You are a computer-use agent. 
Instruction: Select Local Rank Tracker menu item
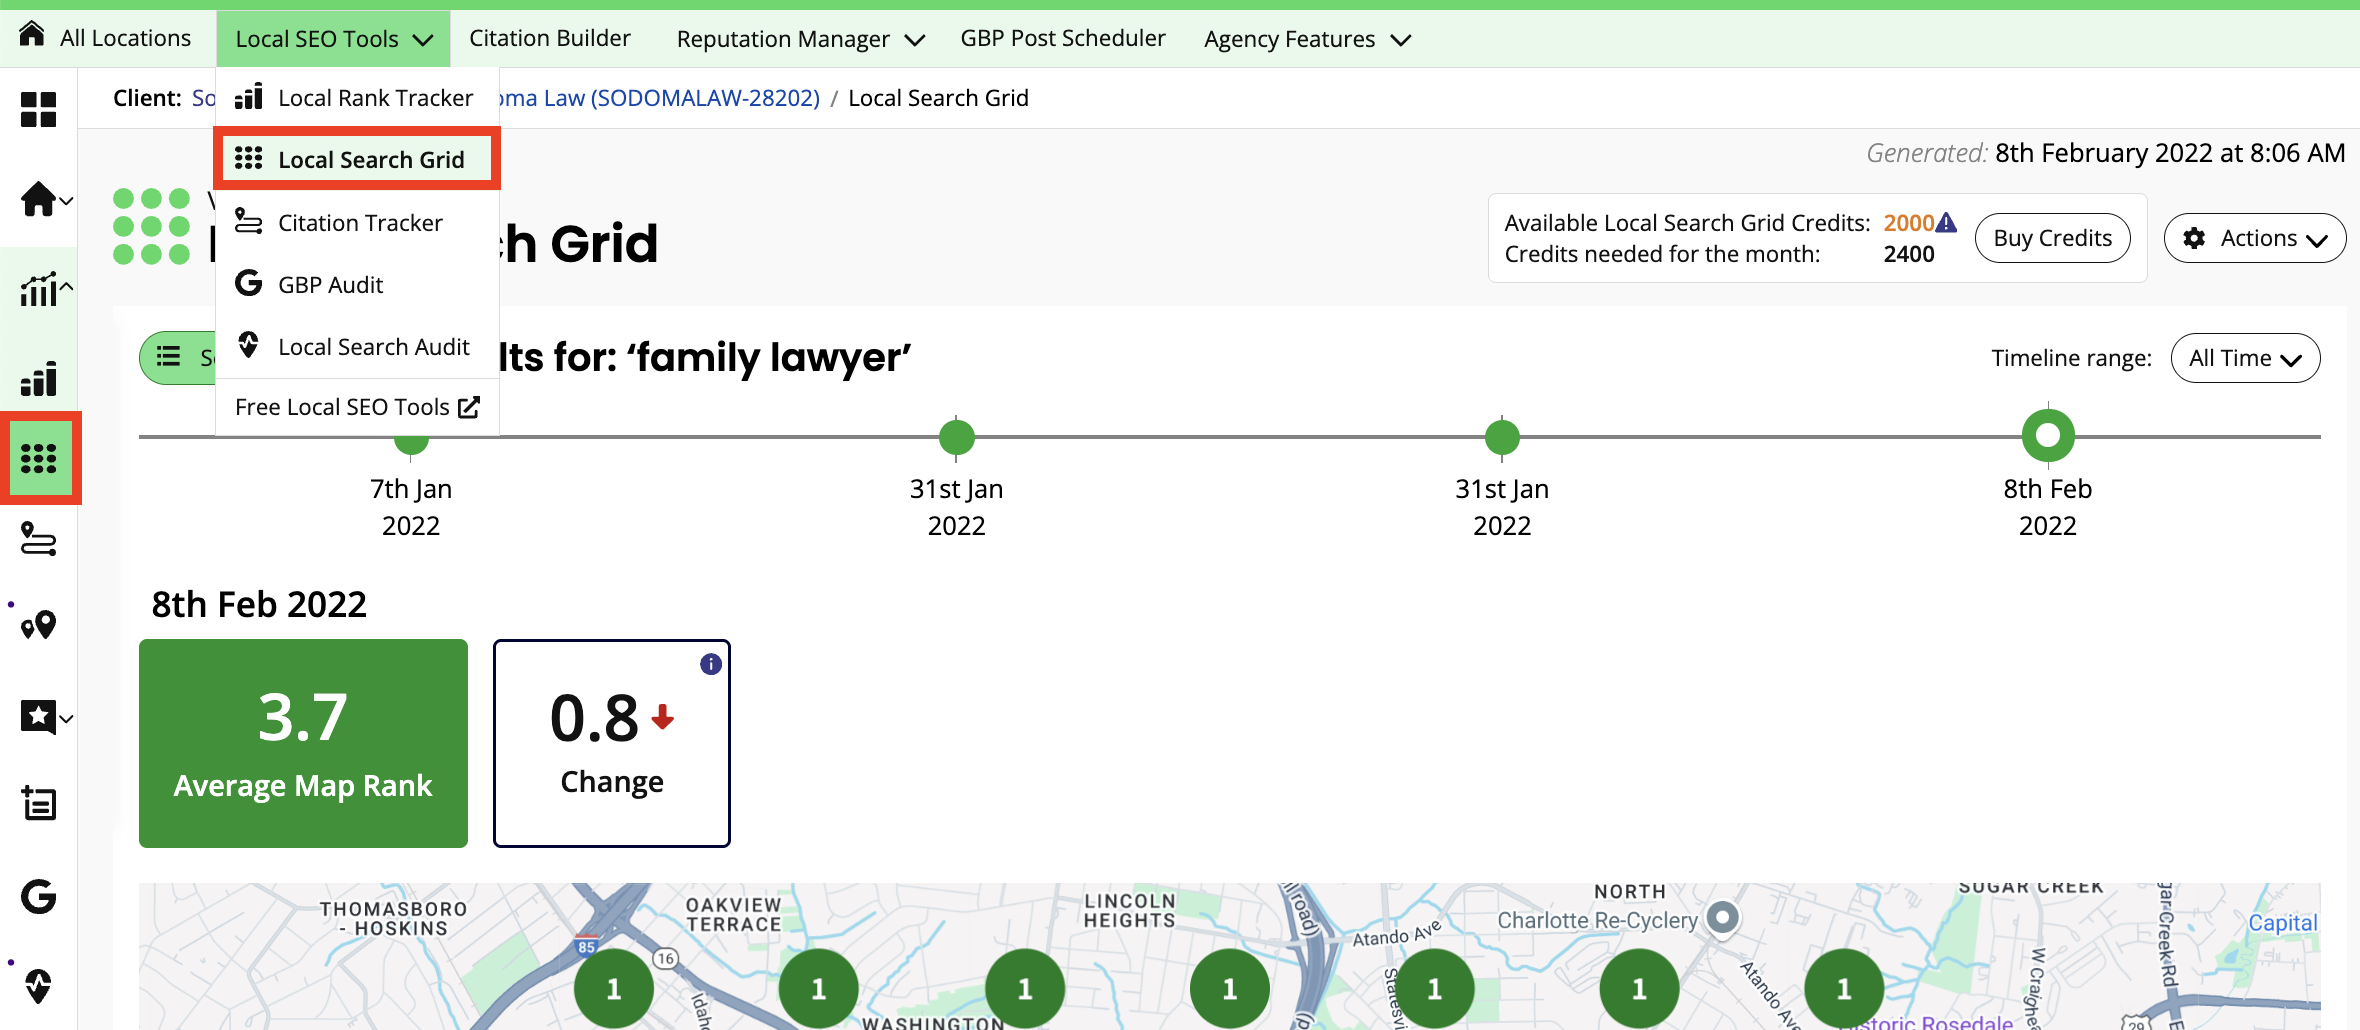pyautogui.click(x=357, y=97)
